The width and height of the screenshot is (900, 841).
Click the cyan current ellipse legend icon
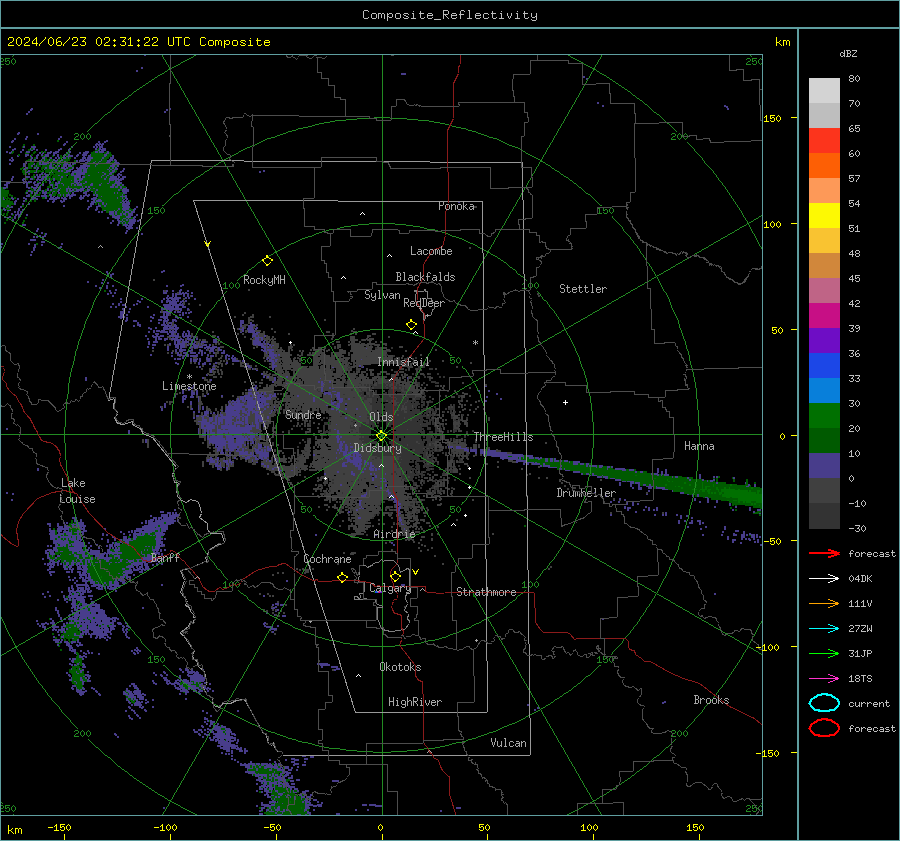[x=824, y=703]
